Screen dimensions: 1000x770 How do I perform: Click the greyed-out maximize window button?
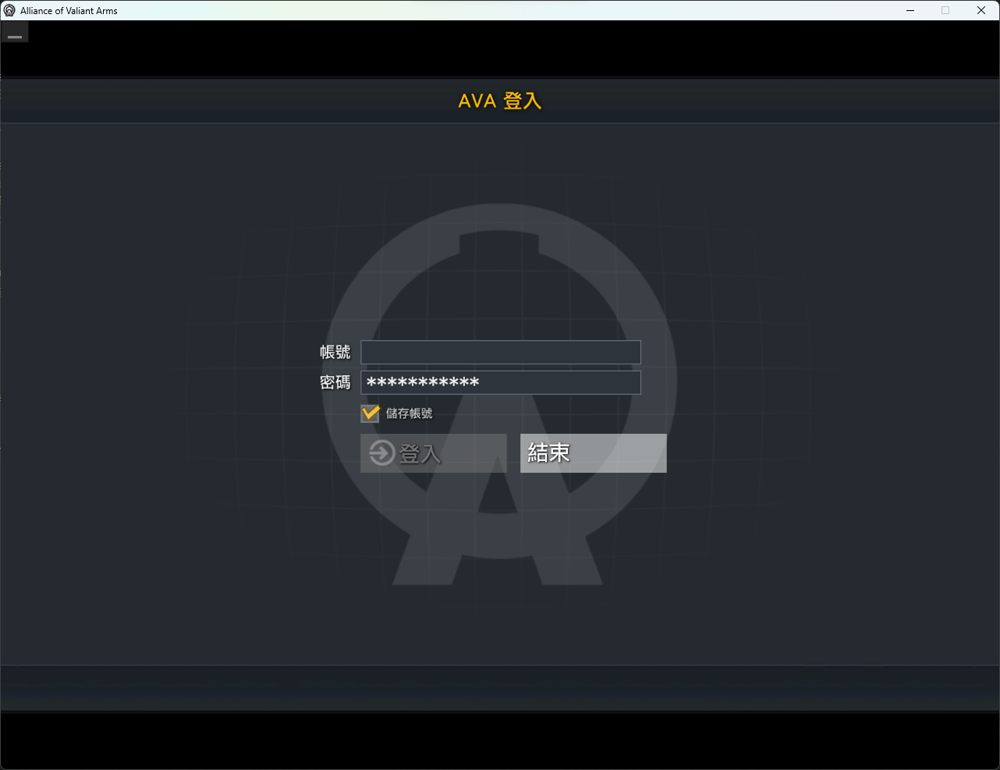coord(945,10)
